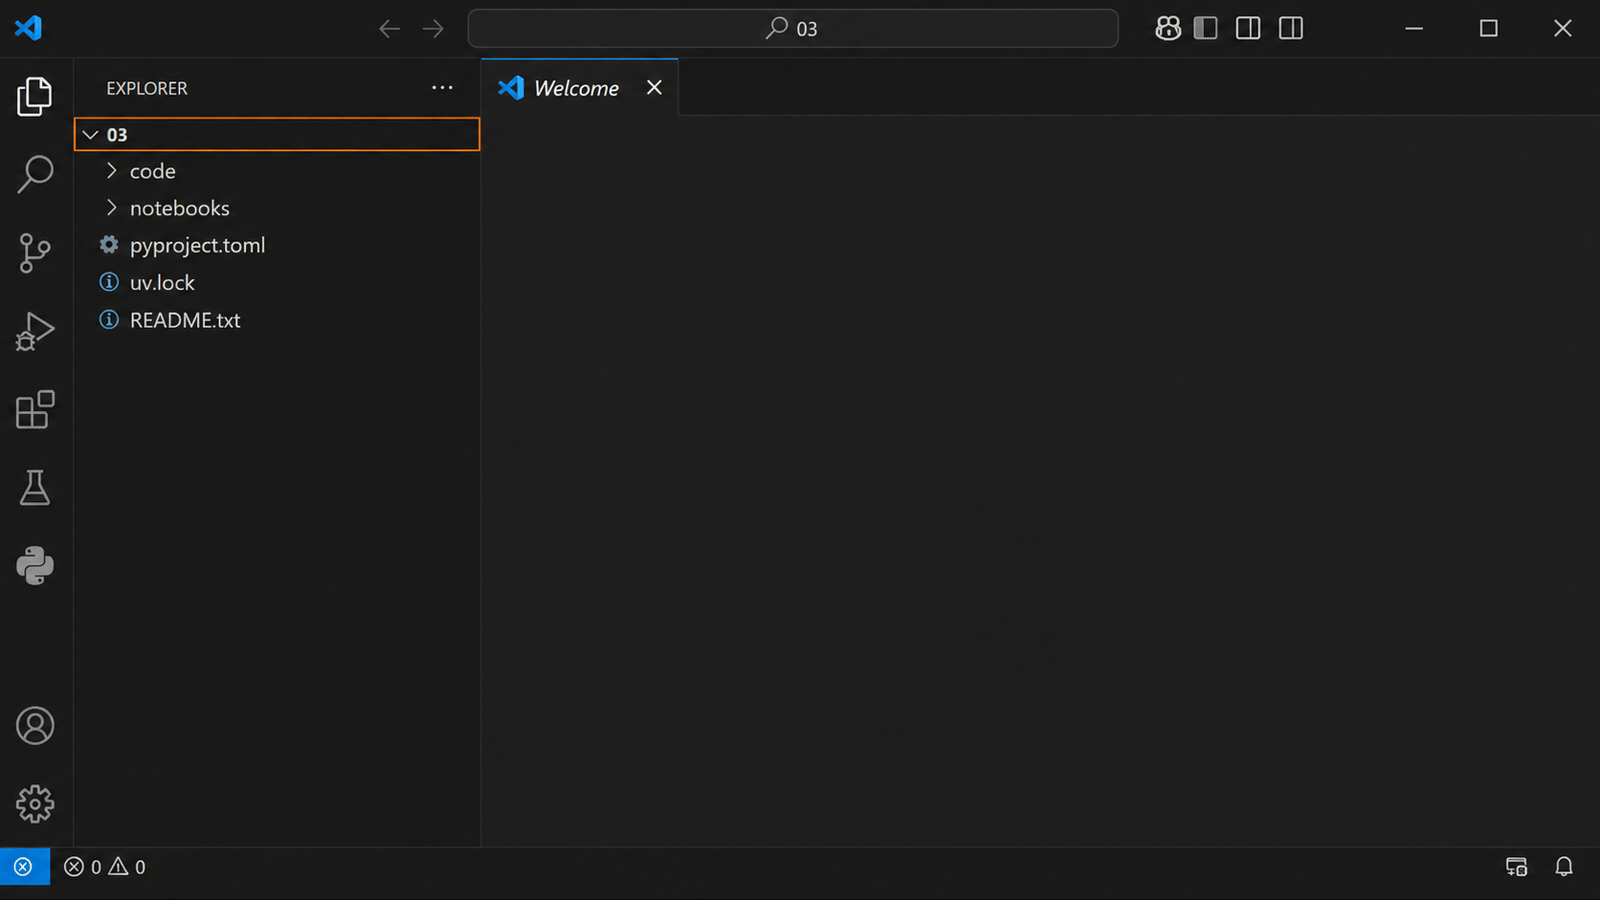Toggle the bottom panel visibility
Image resolution: width=1600 pixels, height=900 pixels.
(x=1248, y=28)
